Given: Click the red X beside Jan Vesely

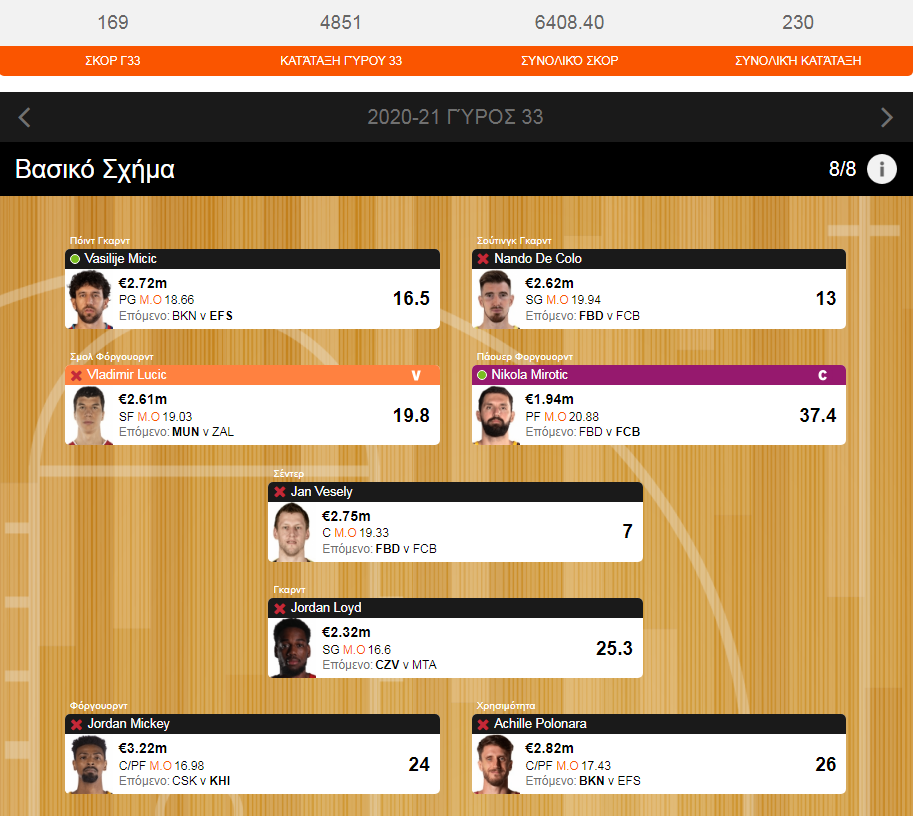Looking at the screenshot, I should [x=279, y=492].
